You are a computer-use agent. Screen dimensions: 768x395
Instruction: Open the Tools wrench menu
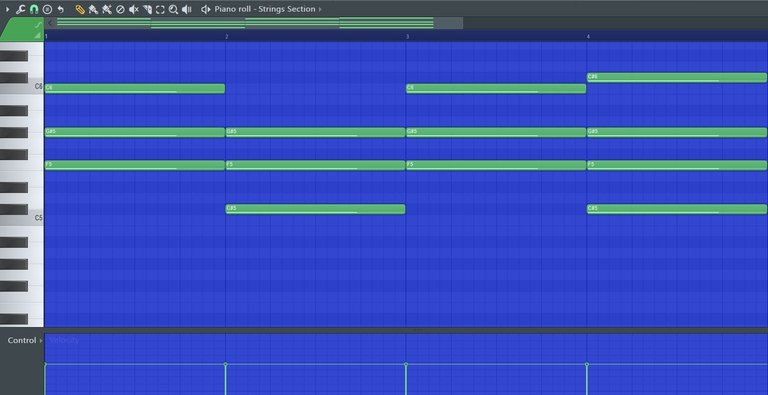click(x=20, y=9)
